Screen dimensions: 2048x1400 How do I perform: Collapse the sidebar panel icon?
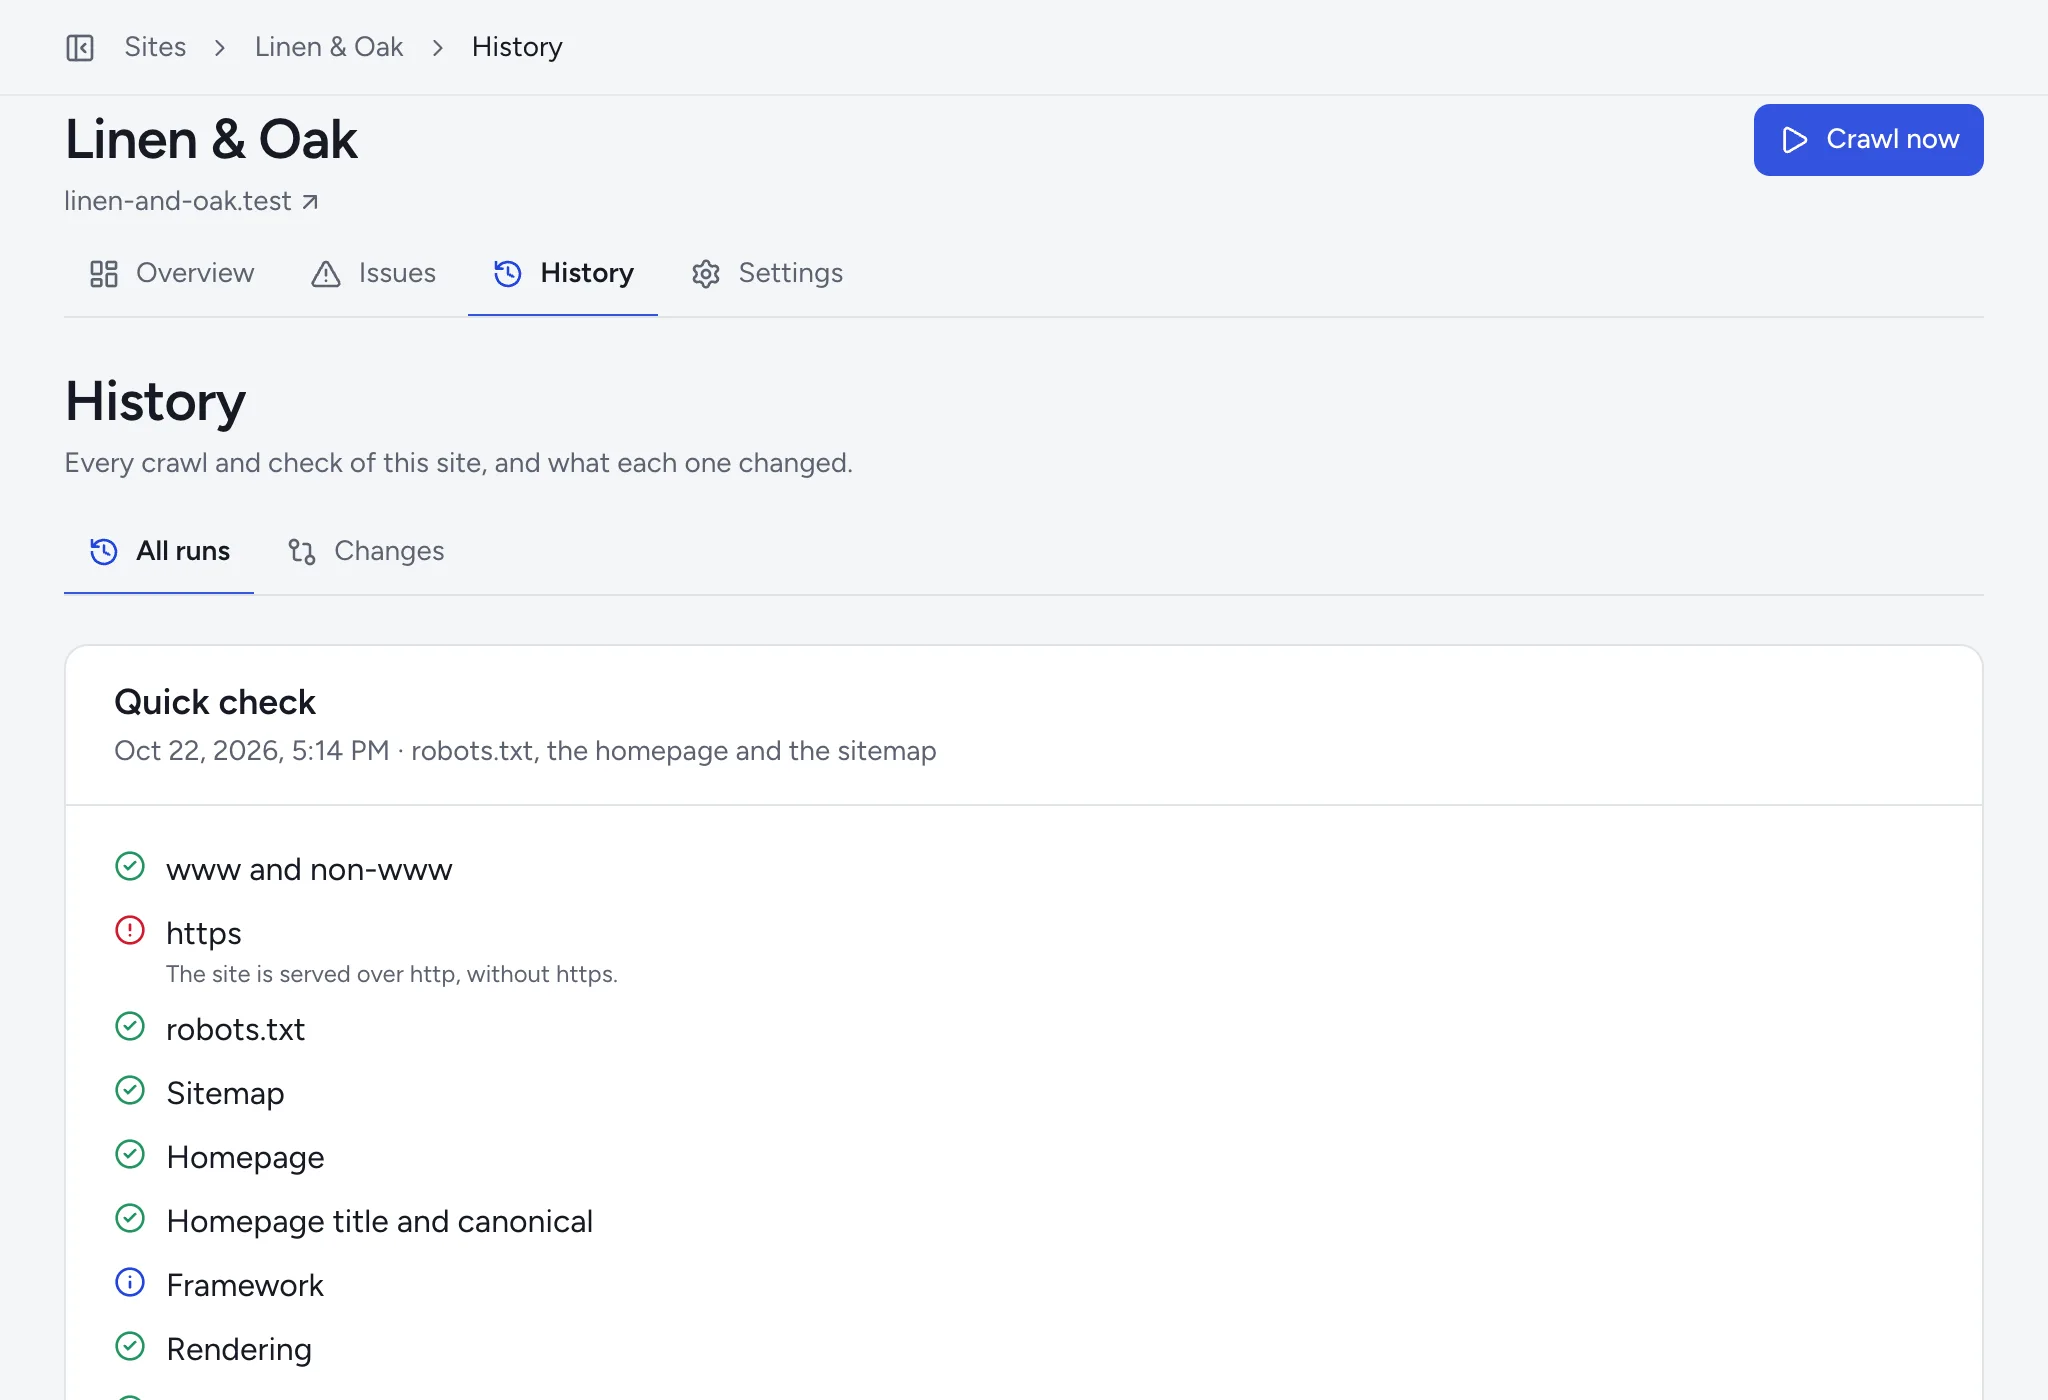click(80, 47)
